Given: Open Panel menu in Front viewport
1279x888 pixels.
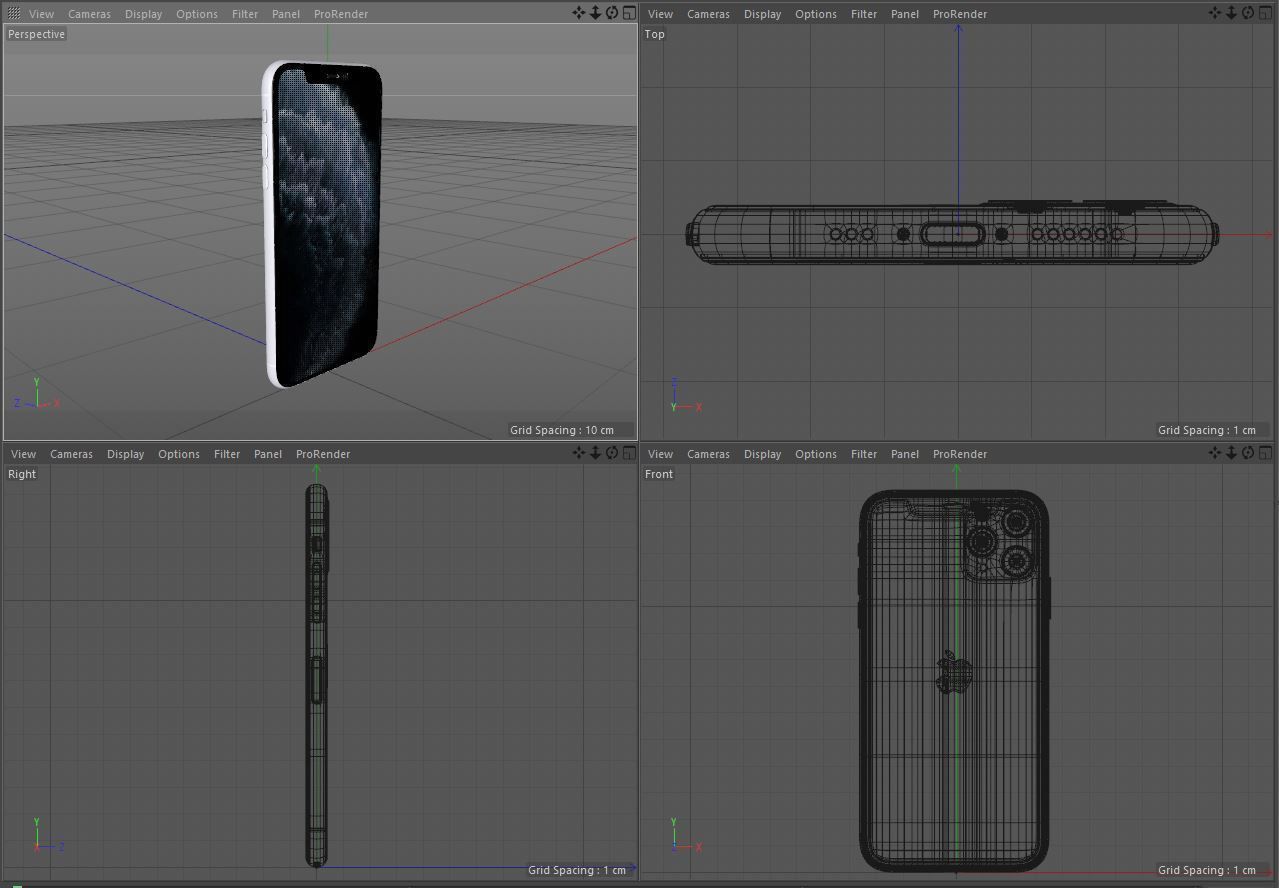Looking at the screenshot, I should click(x=905, y=454).
